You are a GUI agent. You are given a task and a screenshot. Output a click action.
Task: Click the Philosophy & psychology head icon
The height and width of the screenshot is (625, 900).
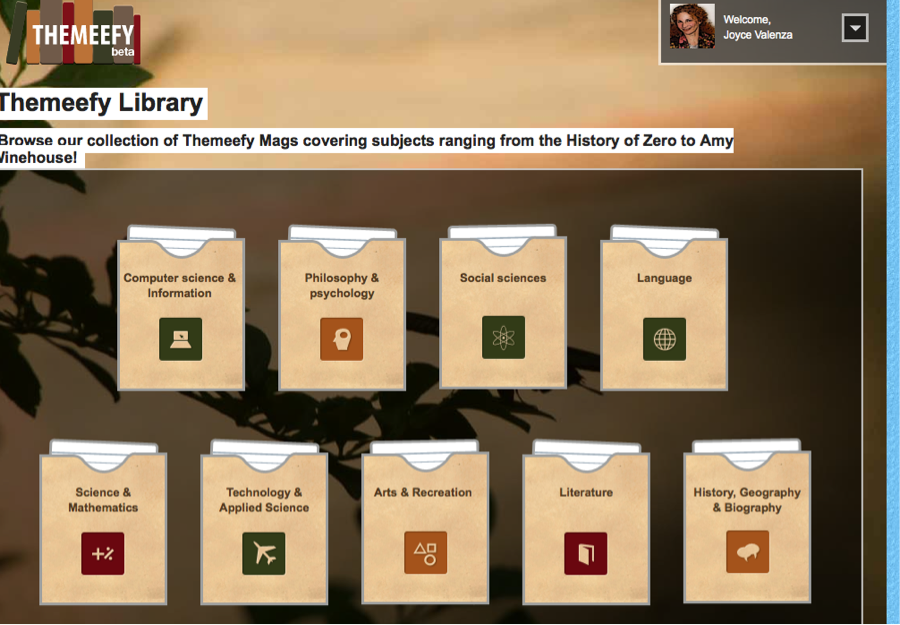pos(342,339)
